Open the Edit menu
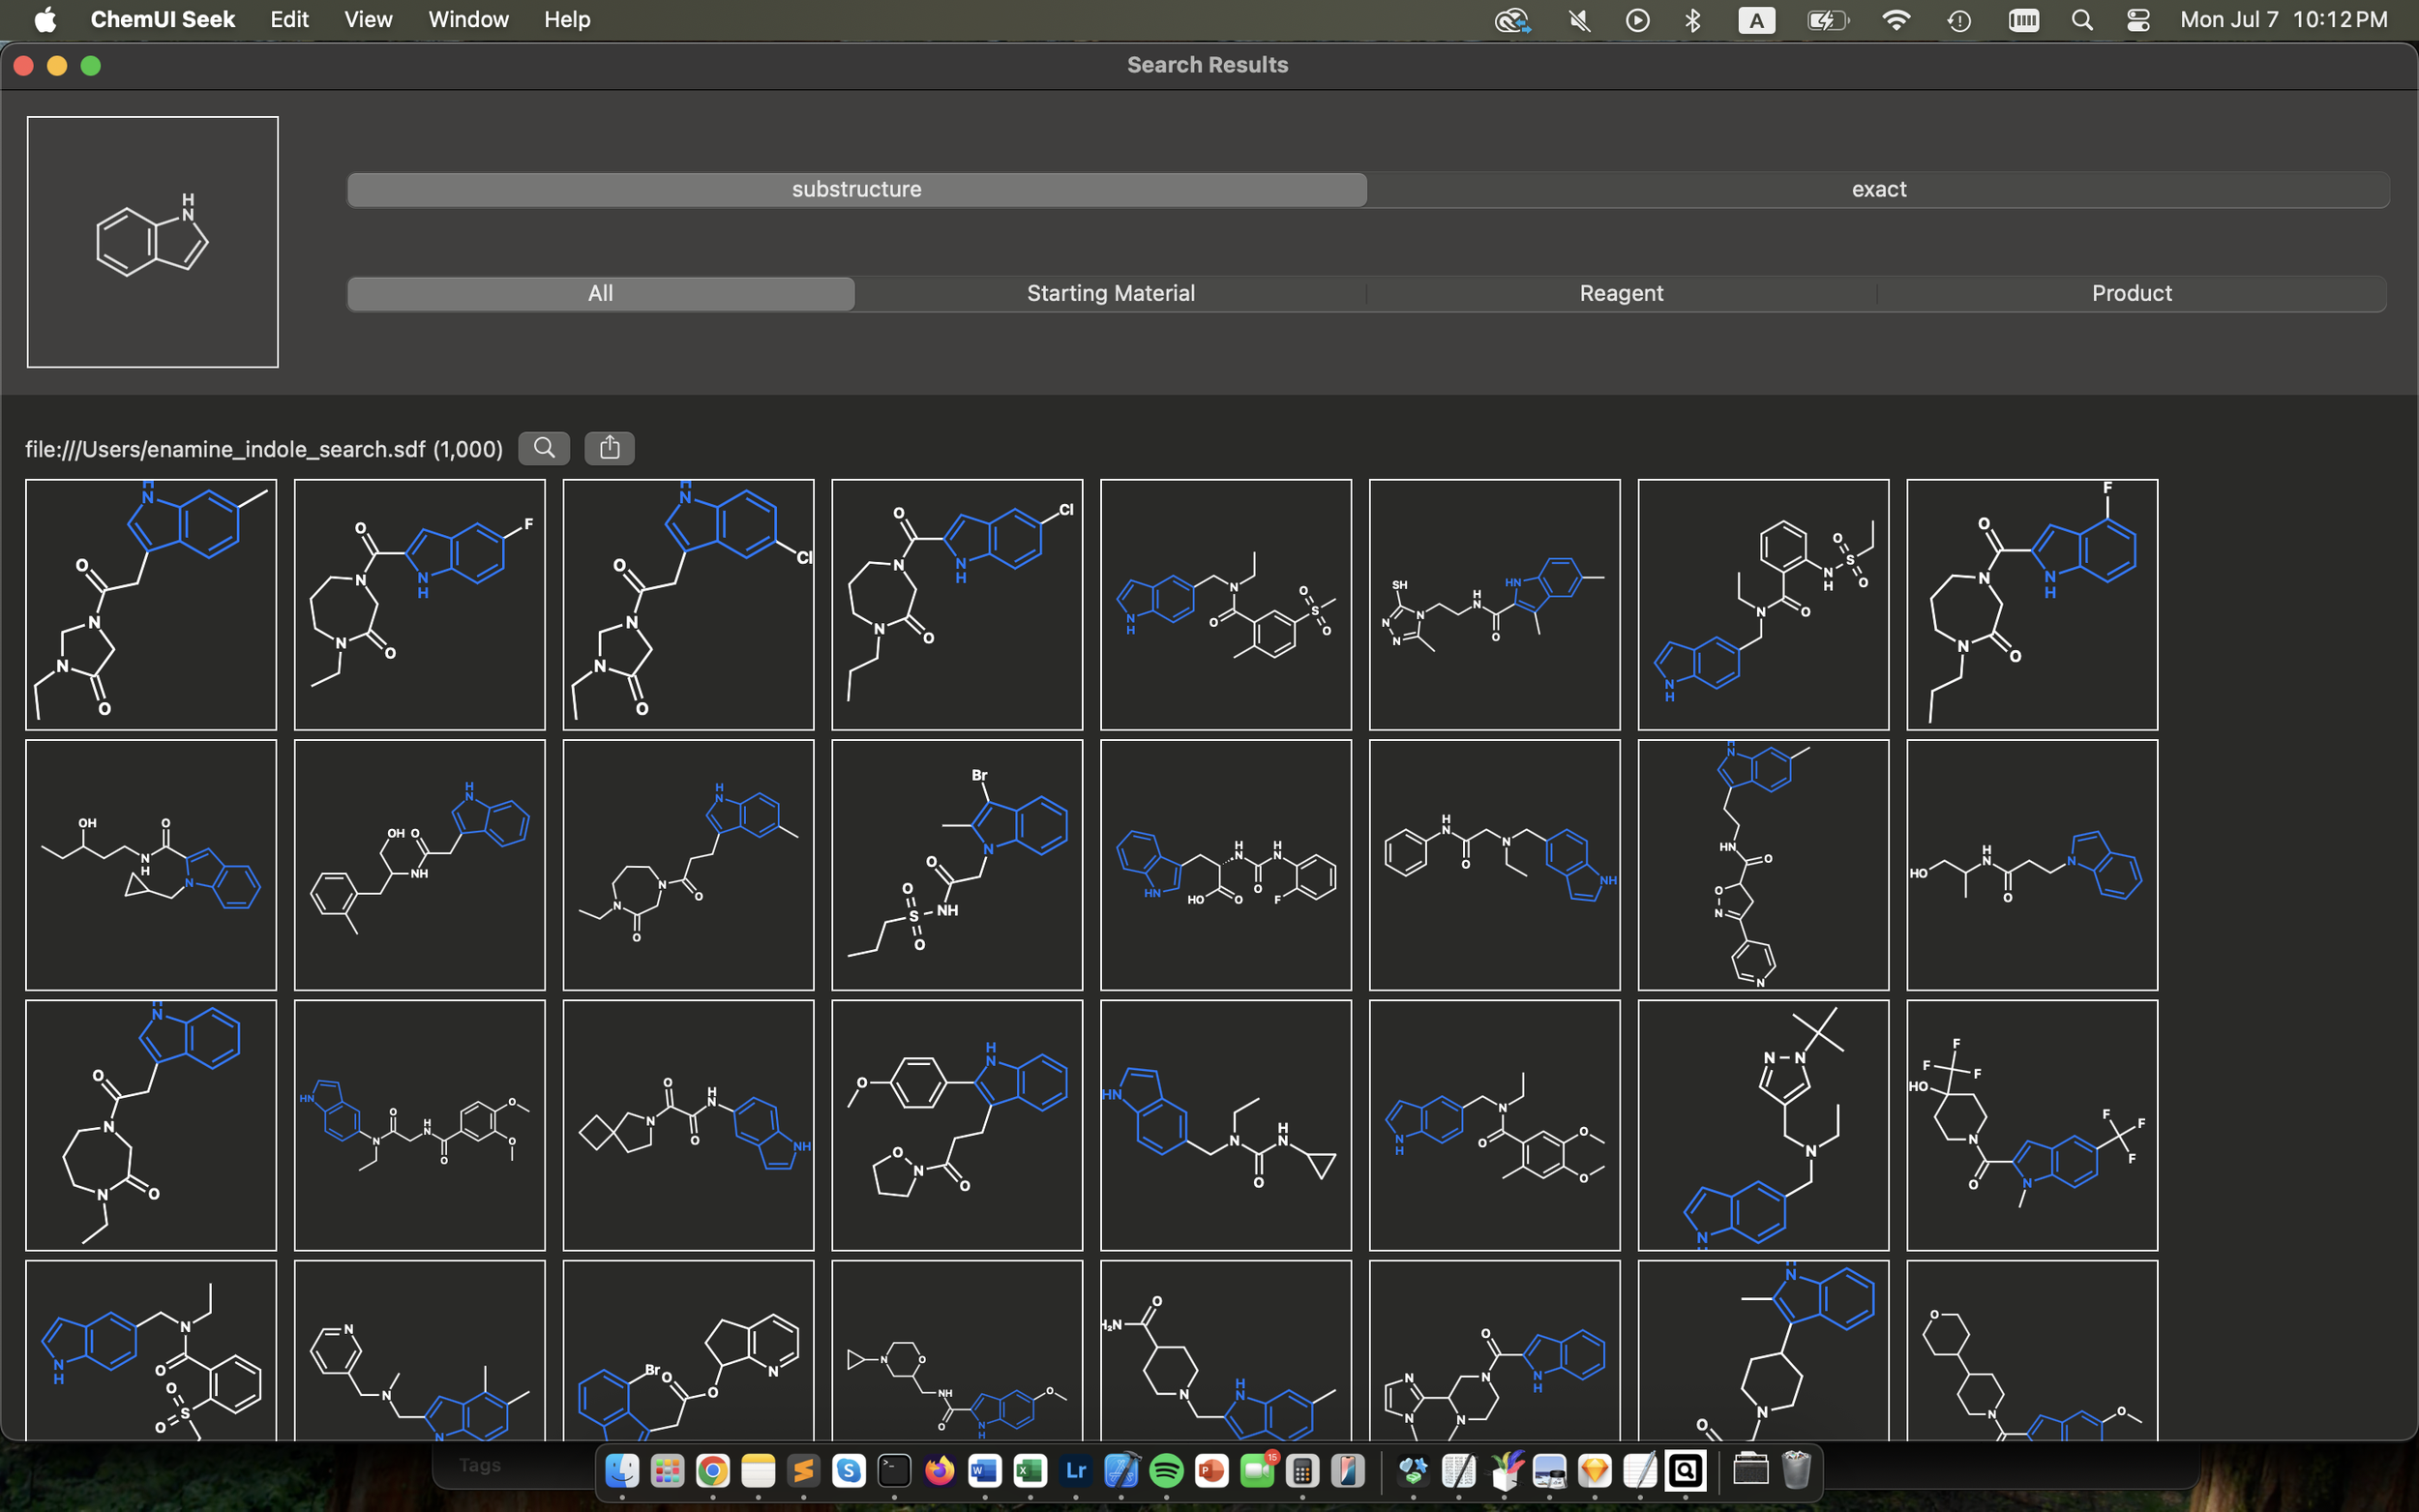This screenshot has width=2419, height=1512. click(289, 20)
